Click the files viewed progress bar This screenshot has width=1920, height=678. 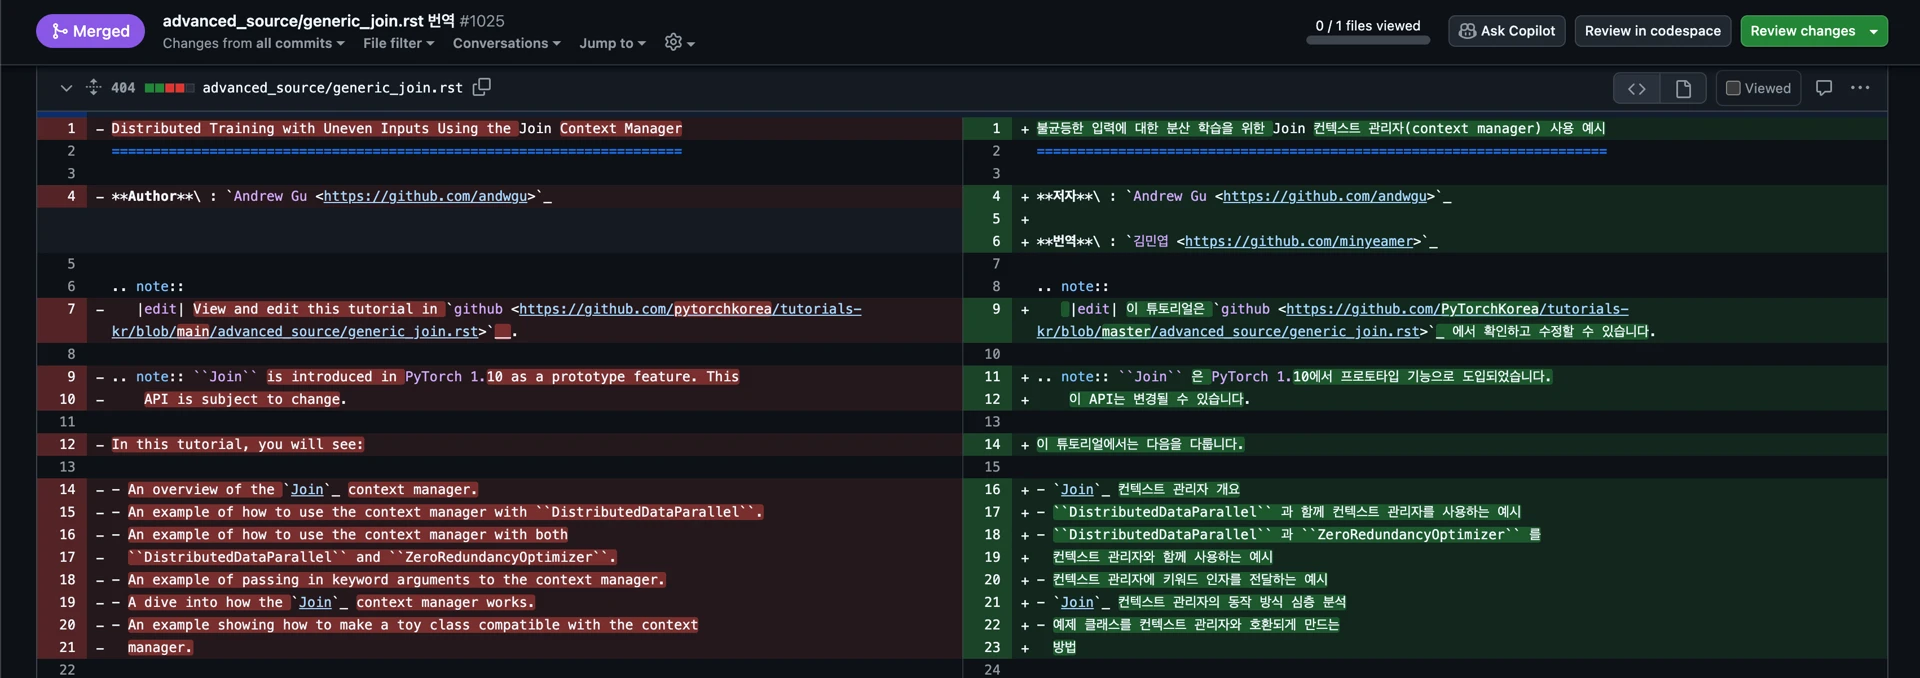click(x=1368, y=40)
